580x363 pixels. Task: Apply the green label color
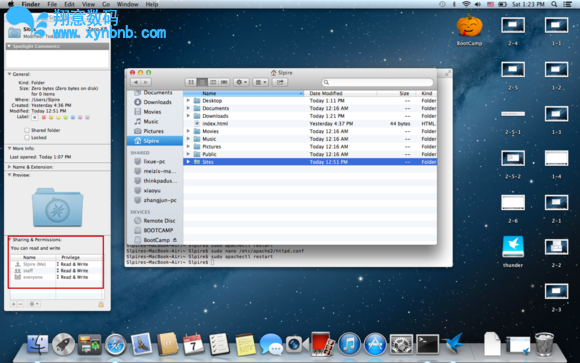65,117
